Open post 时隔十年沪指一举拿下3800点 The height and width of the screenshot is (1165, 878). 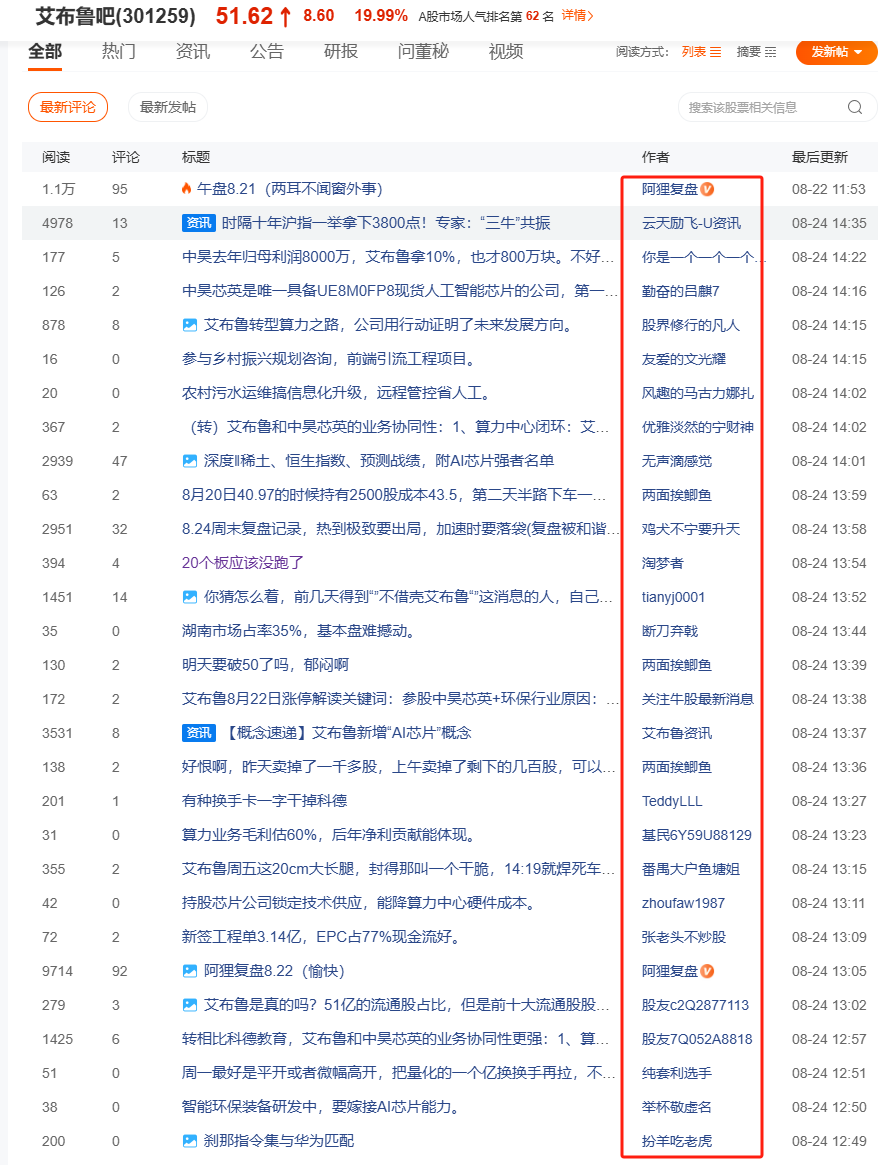pos(386,223)
